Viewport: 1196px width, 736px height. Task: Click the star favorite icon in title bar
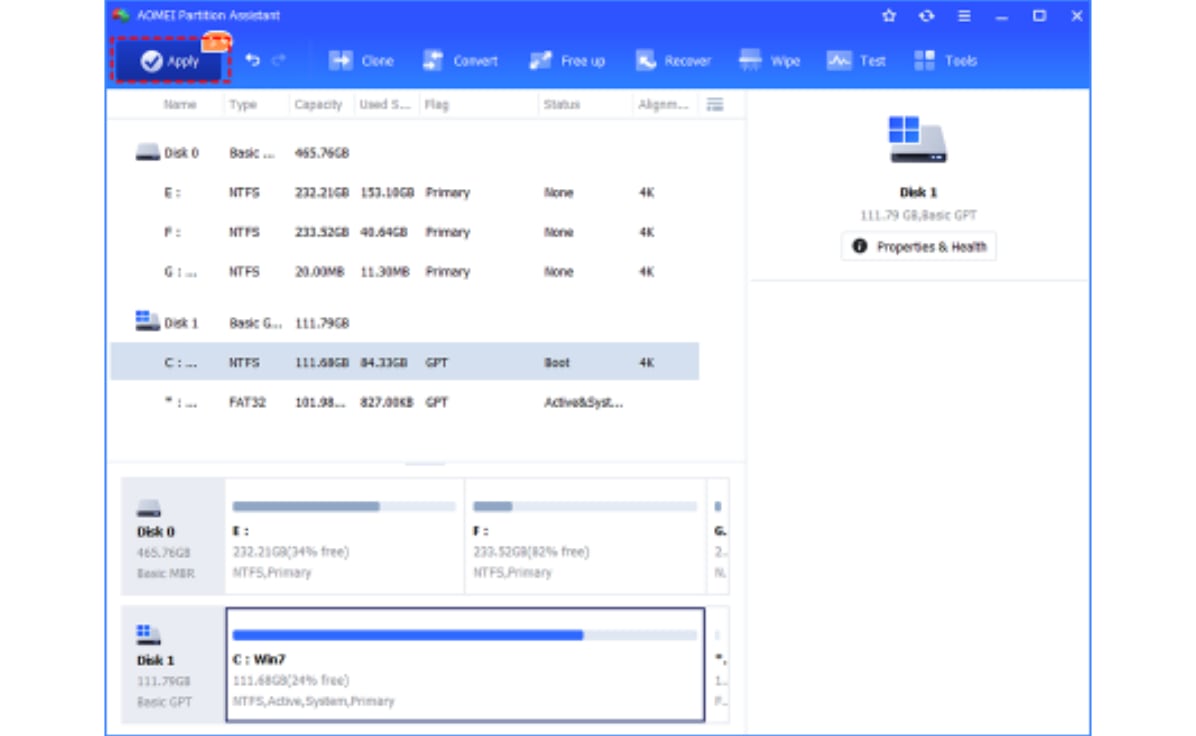pos(889,15)
